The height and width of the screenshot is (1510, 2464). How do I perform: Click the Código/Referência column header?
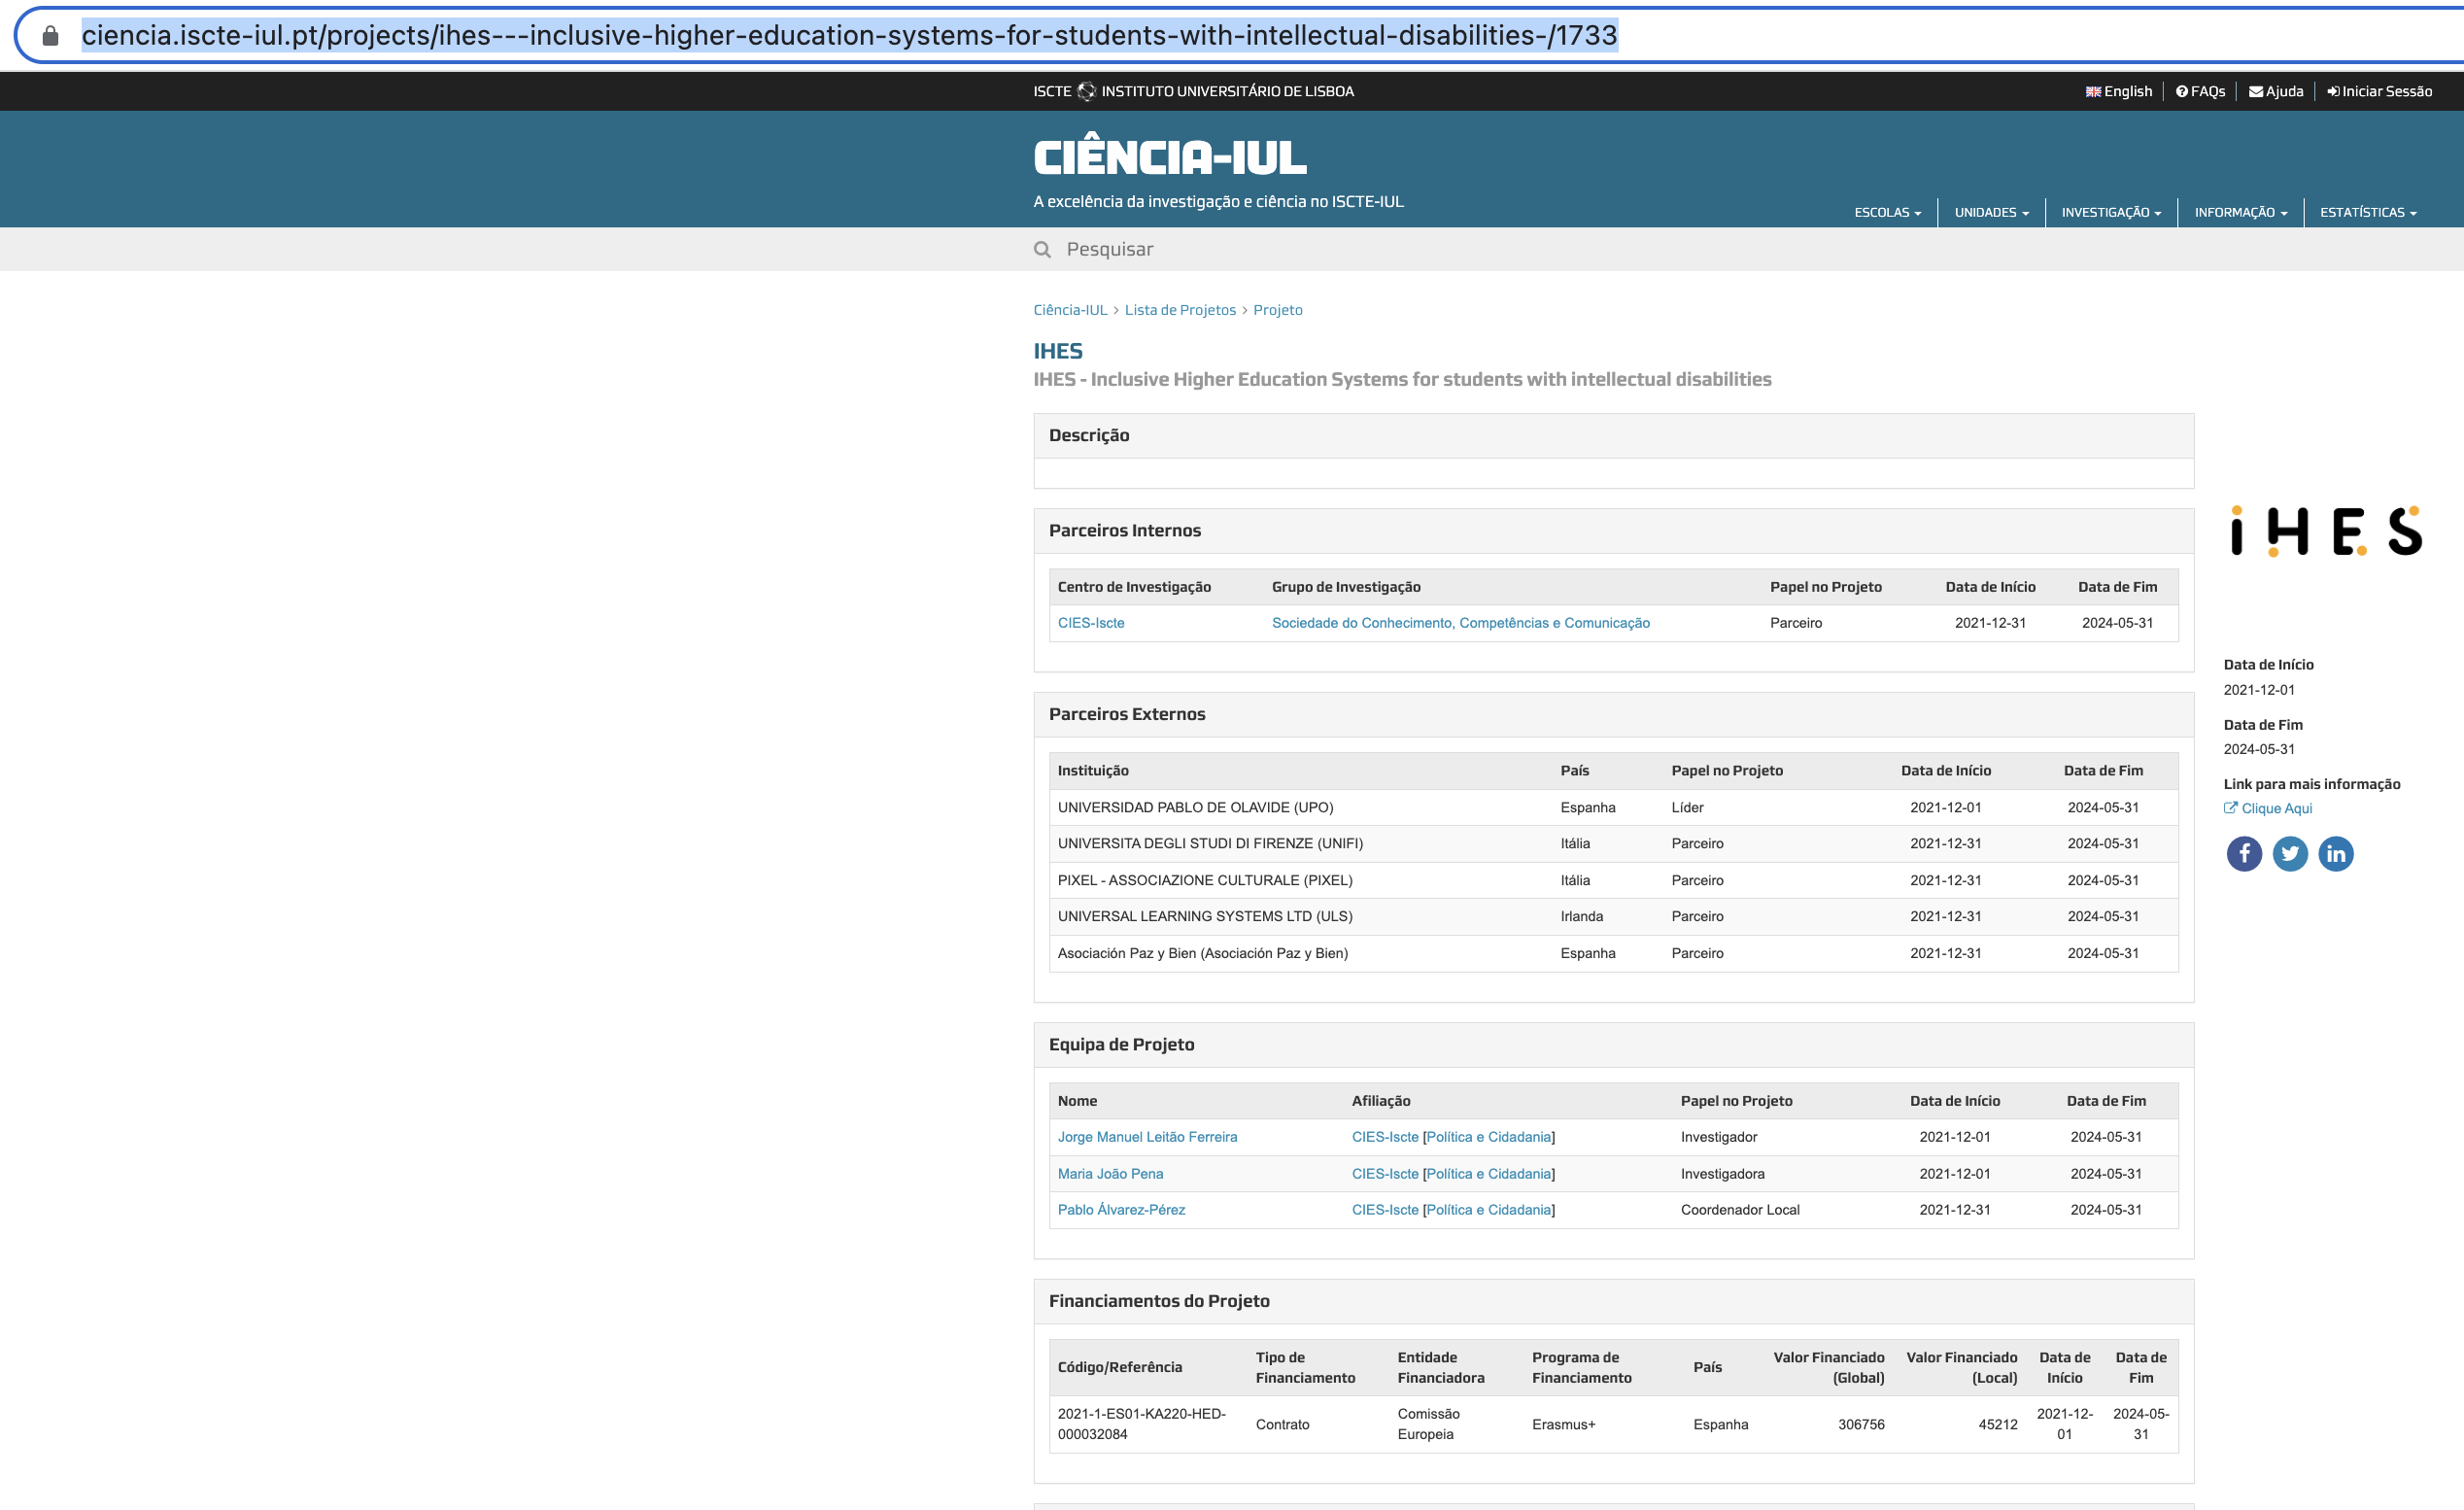[1120, 1368]
